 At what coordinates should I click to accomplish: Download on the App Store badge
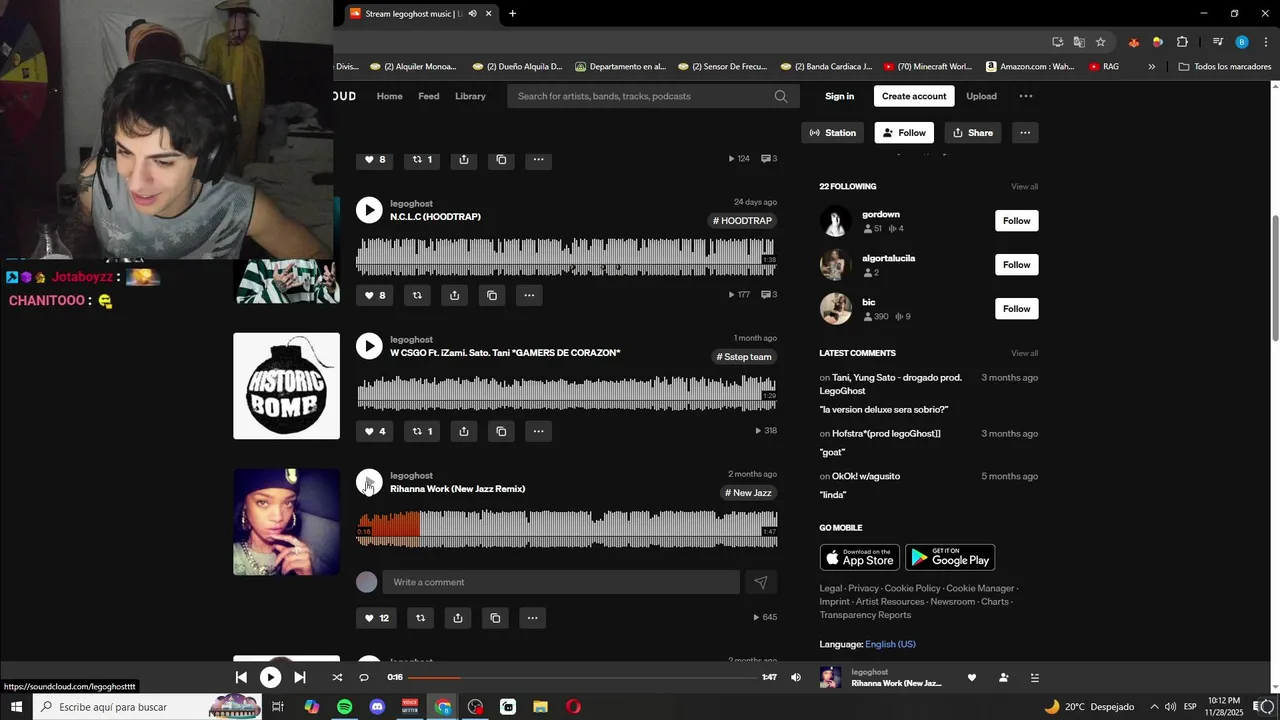coord(859,557)
